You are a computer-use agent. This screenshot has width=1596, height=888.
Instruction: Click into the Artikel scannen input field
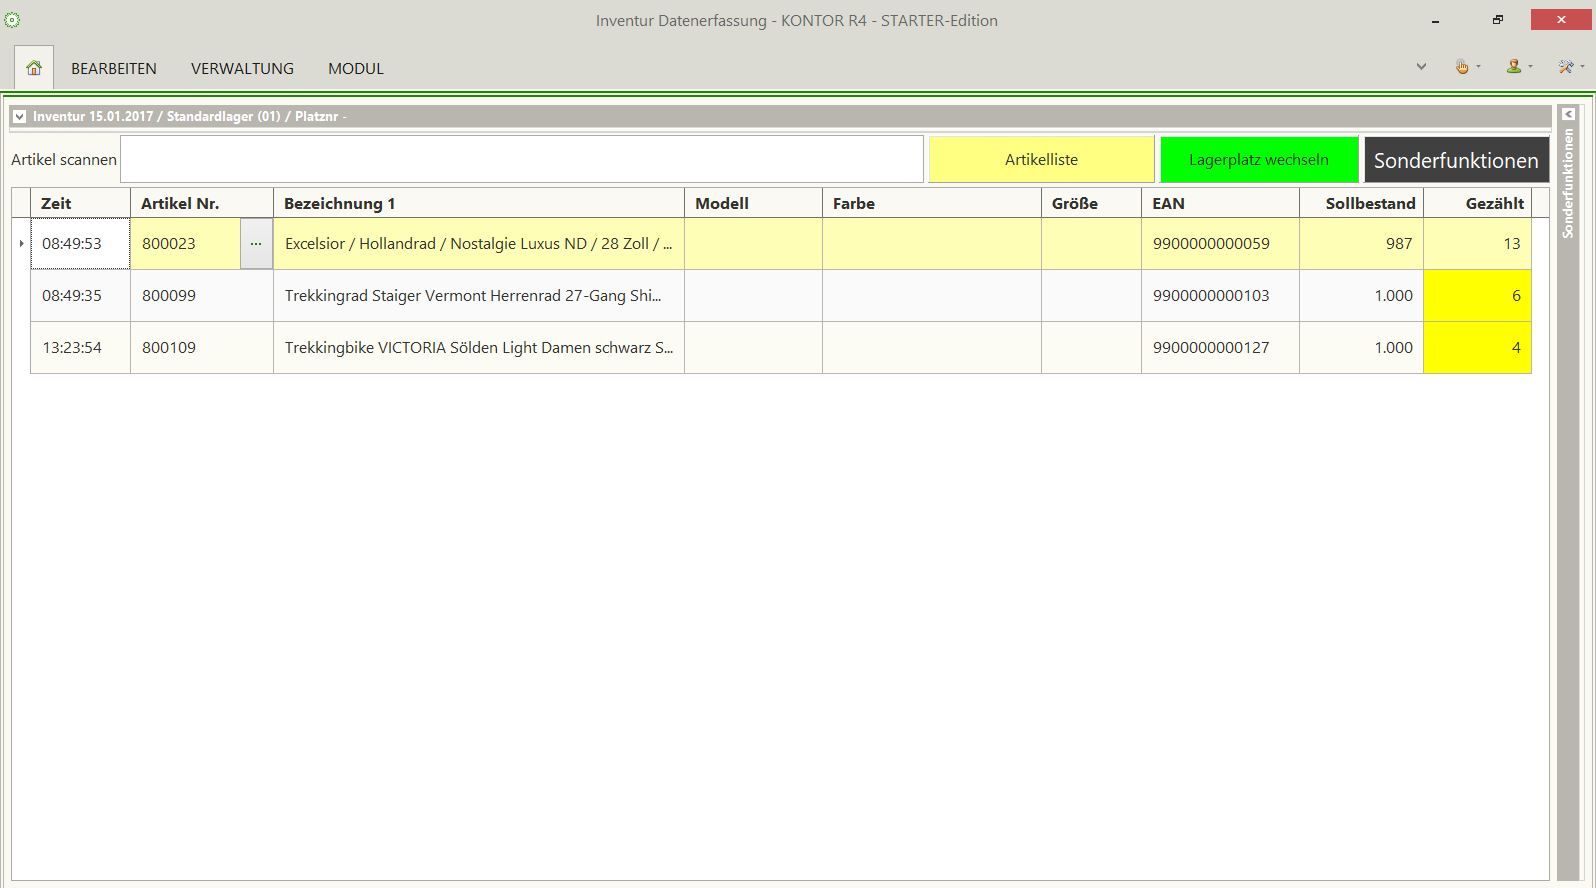tap(521, 160)
